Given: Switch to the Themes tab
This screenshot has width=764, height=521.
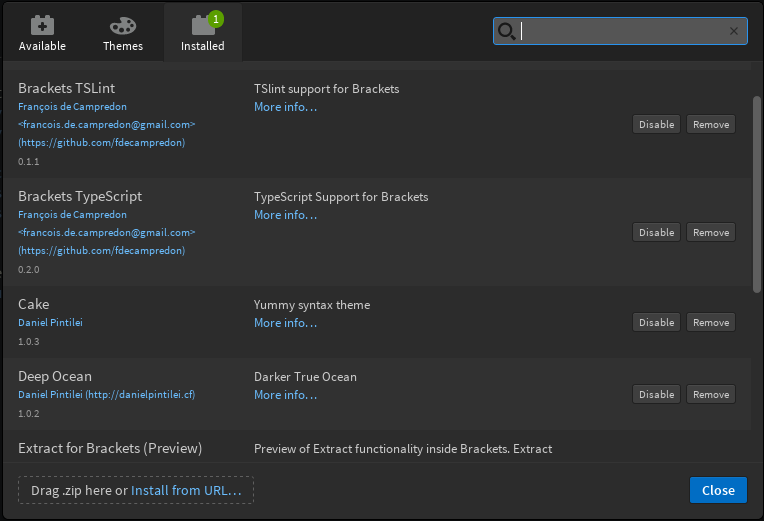Looking at the screenshot, I should click(x=123, y=33).
